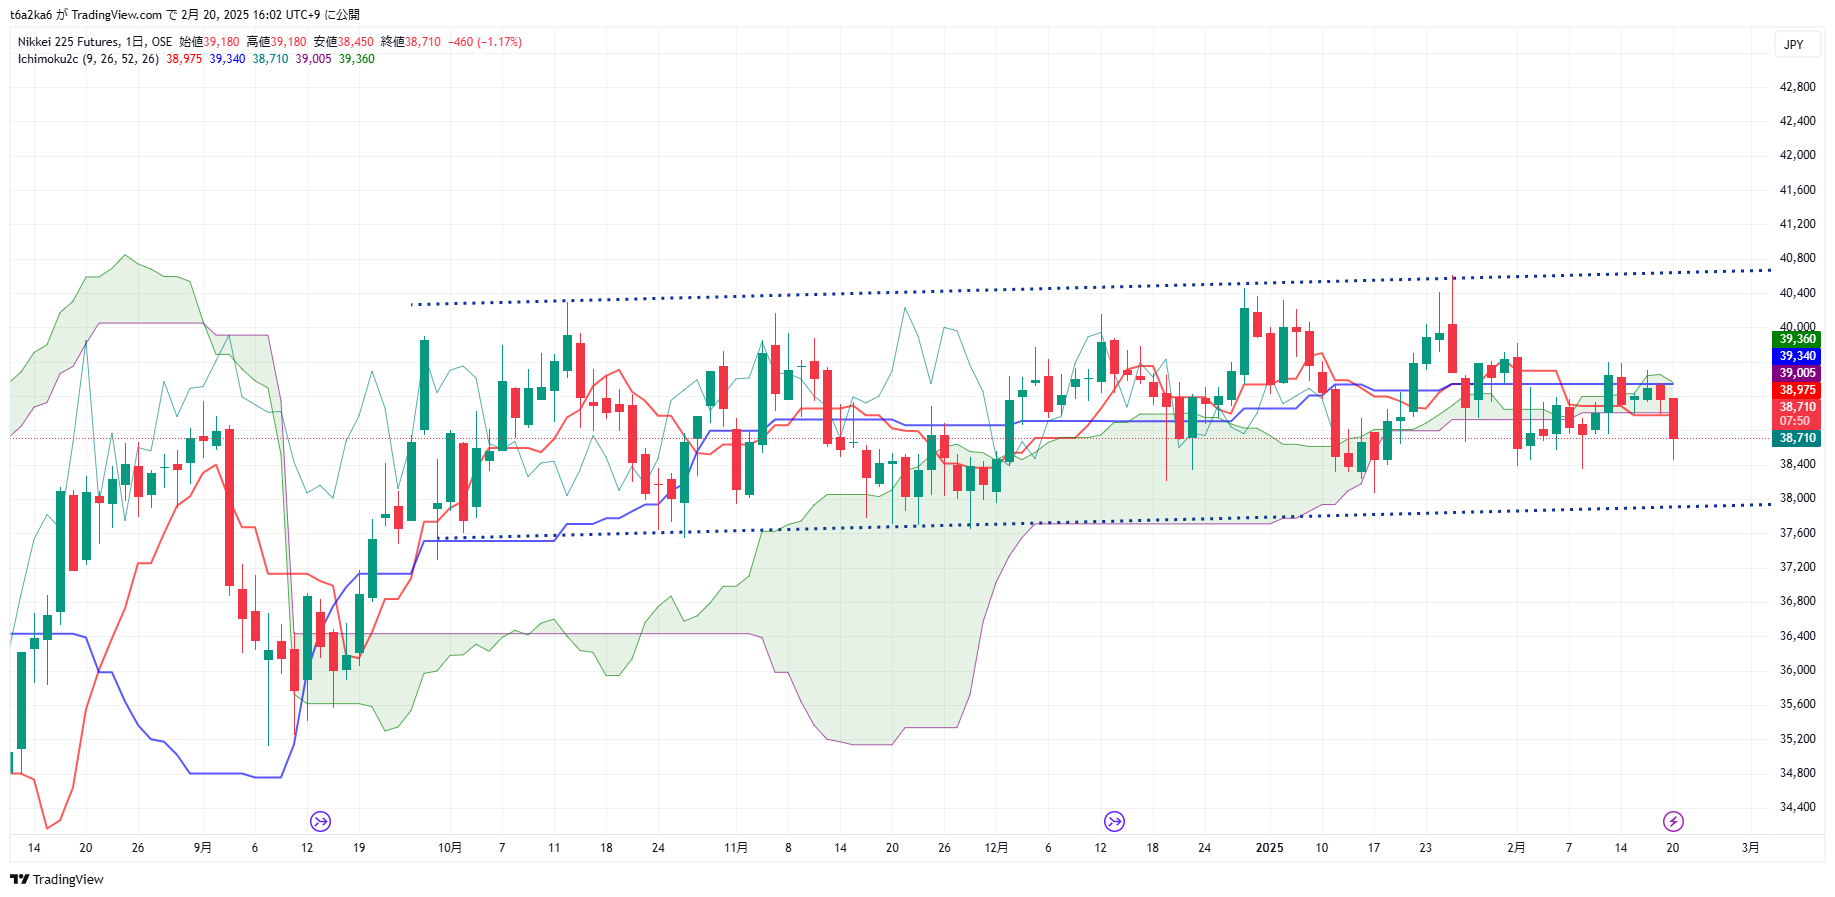
Task: Click the 10月 label on time axis
Action: [x=450, y=848]
